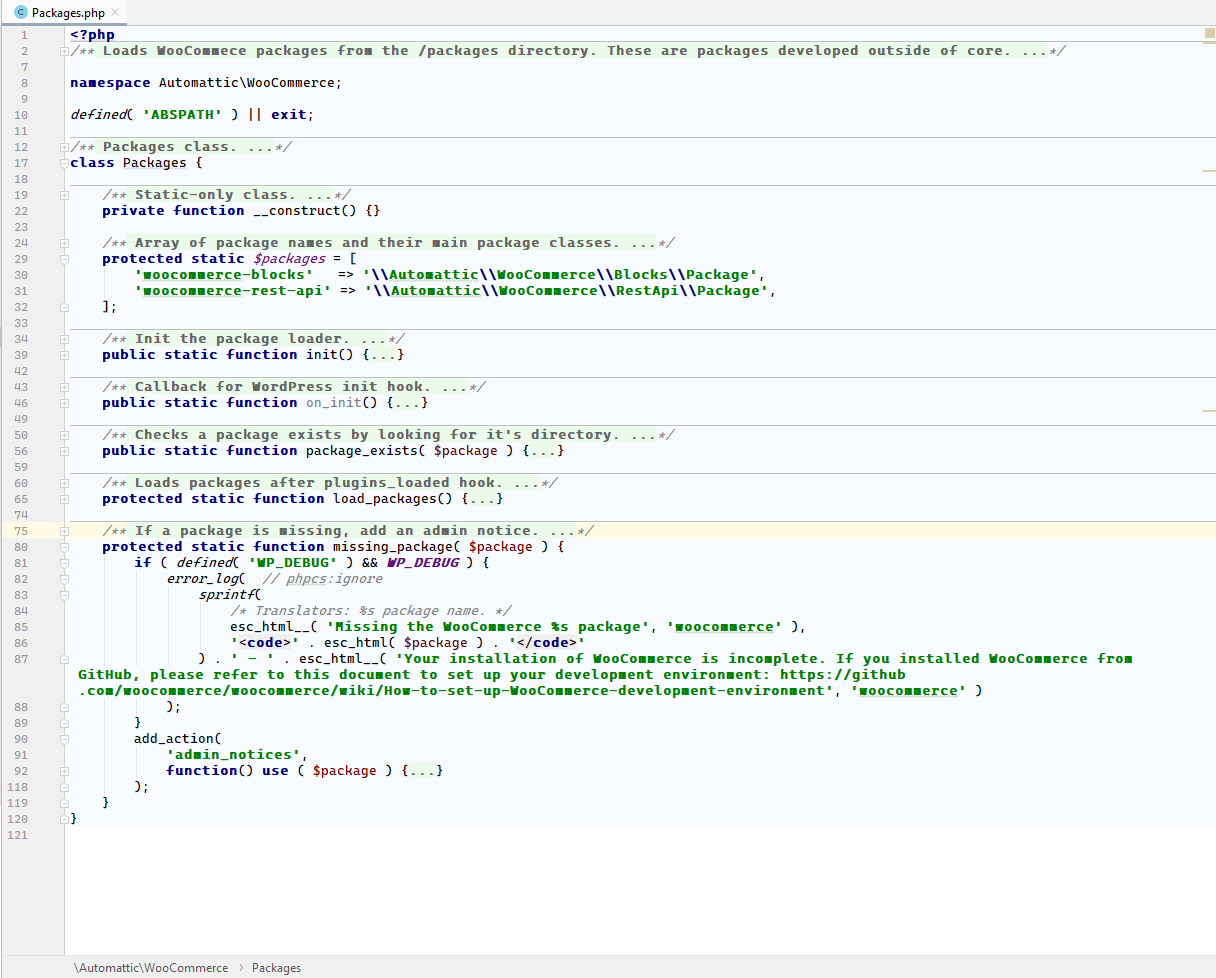This screenshot has height=978, width=1216.
Task: Collapse the $packages array at line 29
Action: [65, 259]
